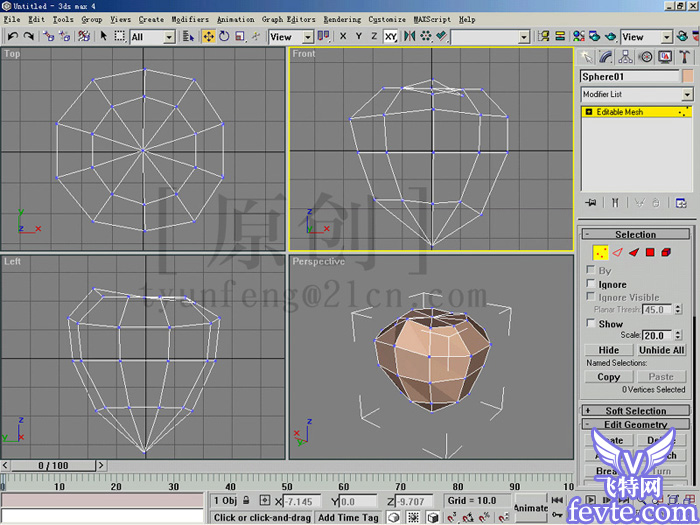The image size is (700, 525).
Task: Activate the Select and Move tool
Action: pyautogui.click(x=208, y=37)
